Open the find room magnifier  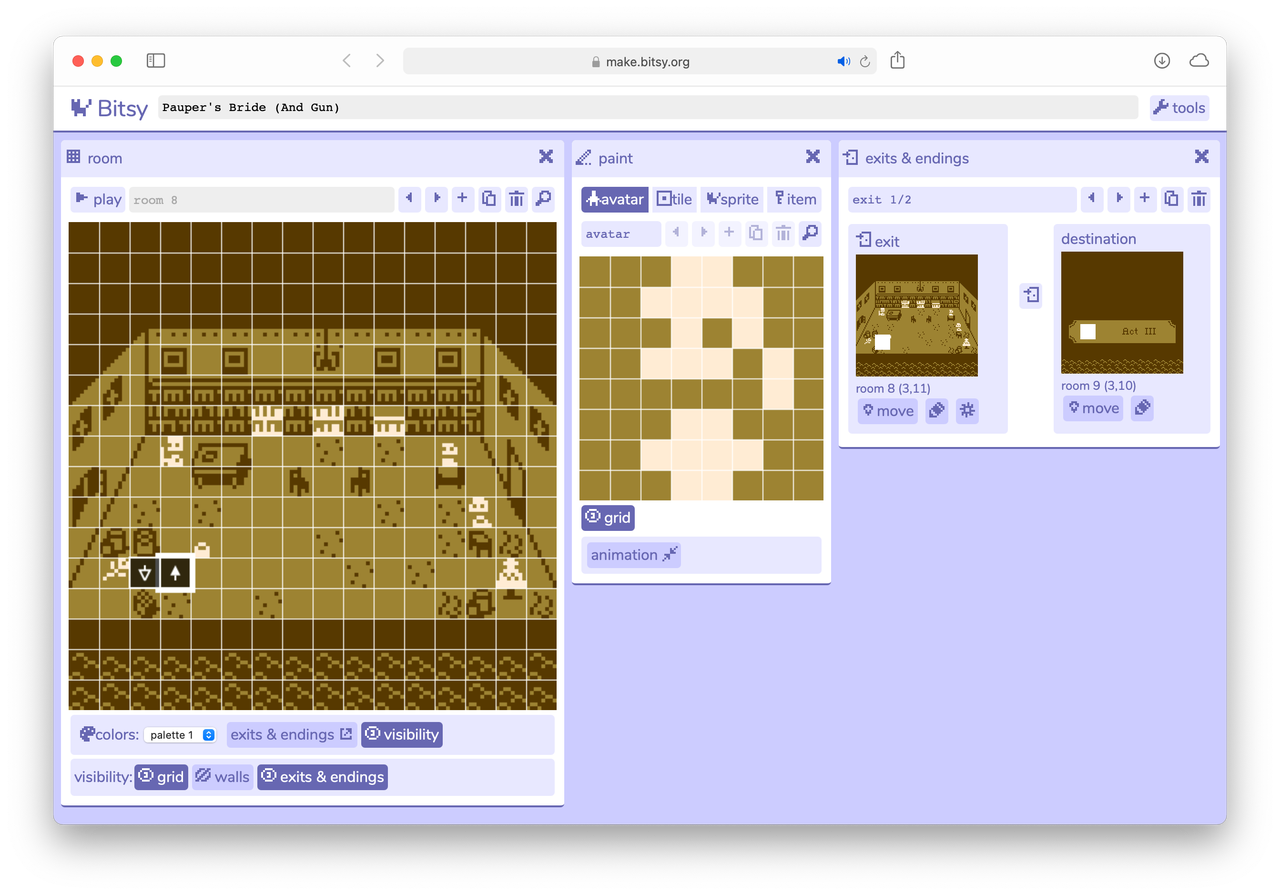click(543, 199)
